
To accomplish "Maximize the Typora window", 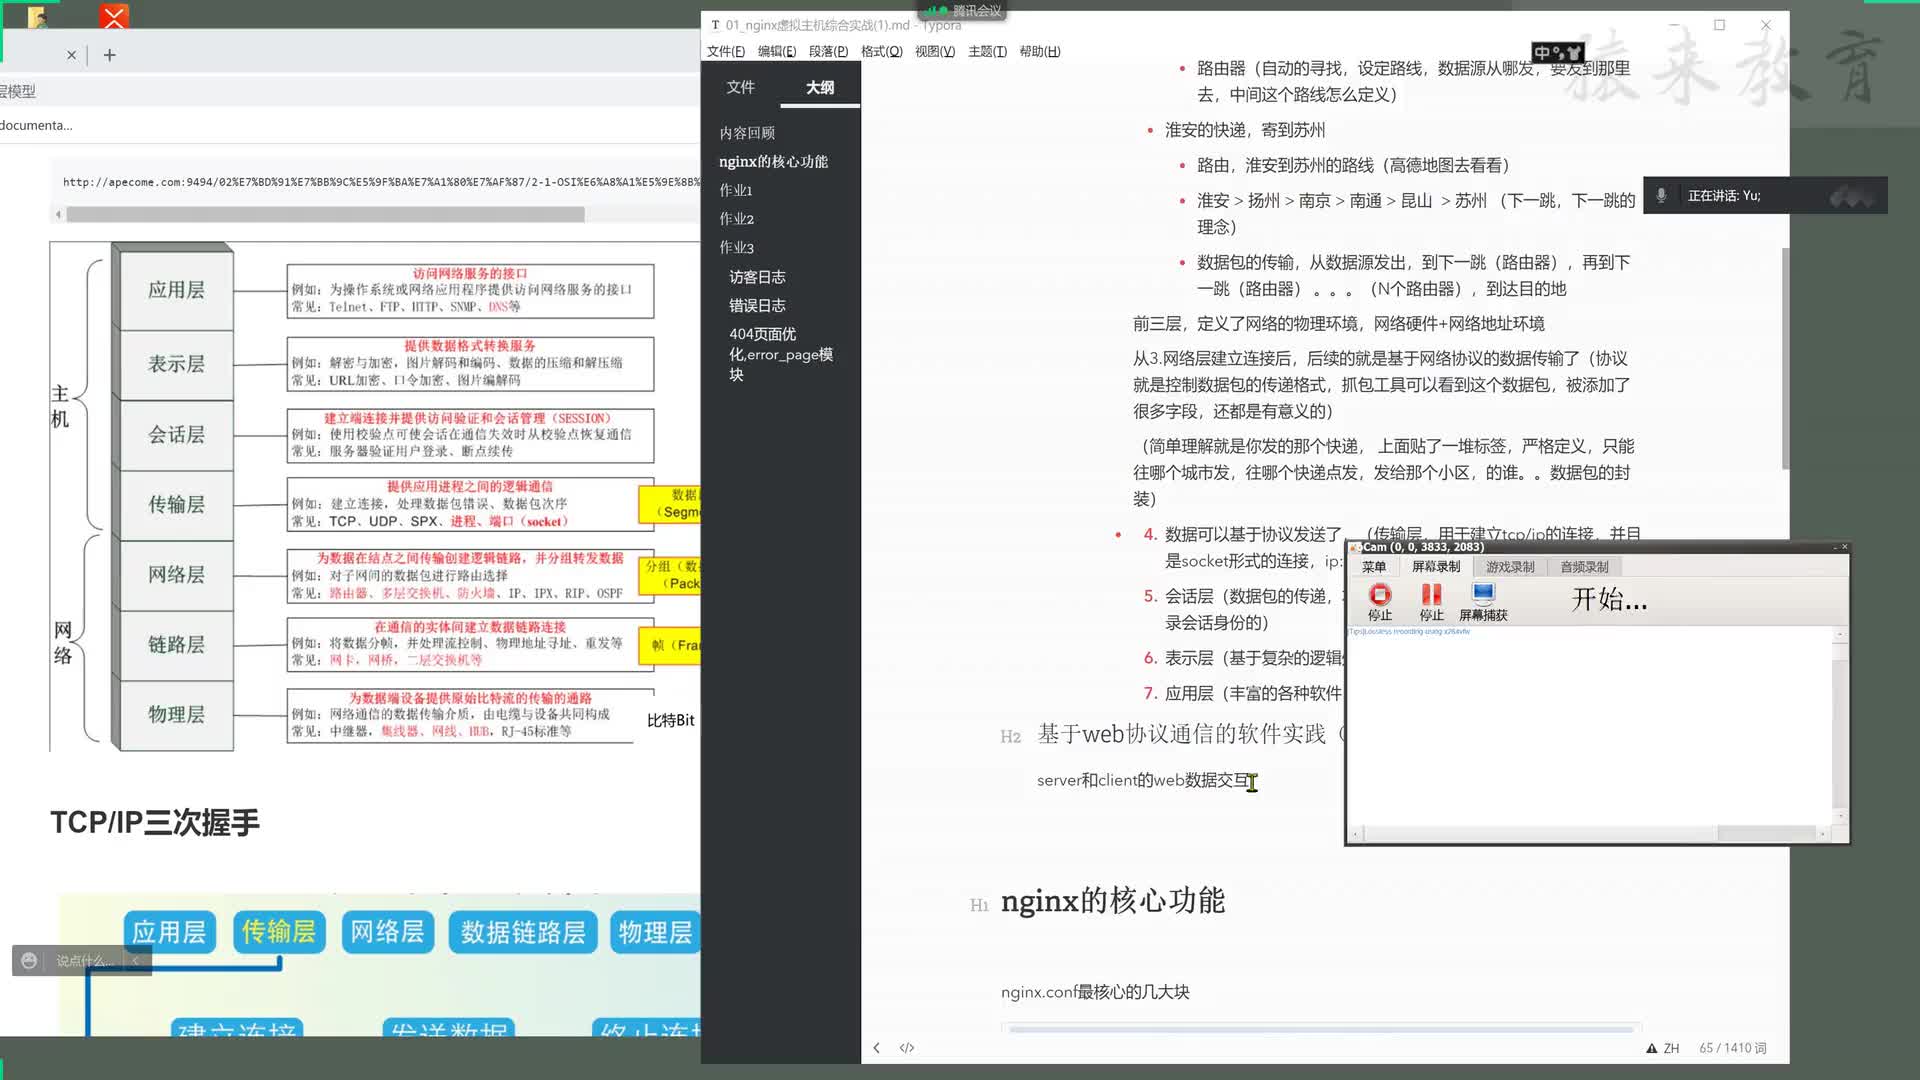I will click(1719, 25).
